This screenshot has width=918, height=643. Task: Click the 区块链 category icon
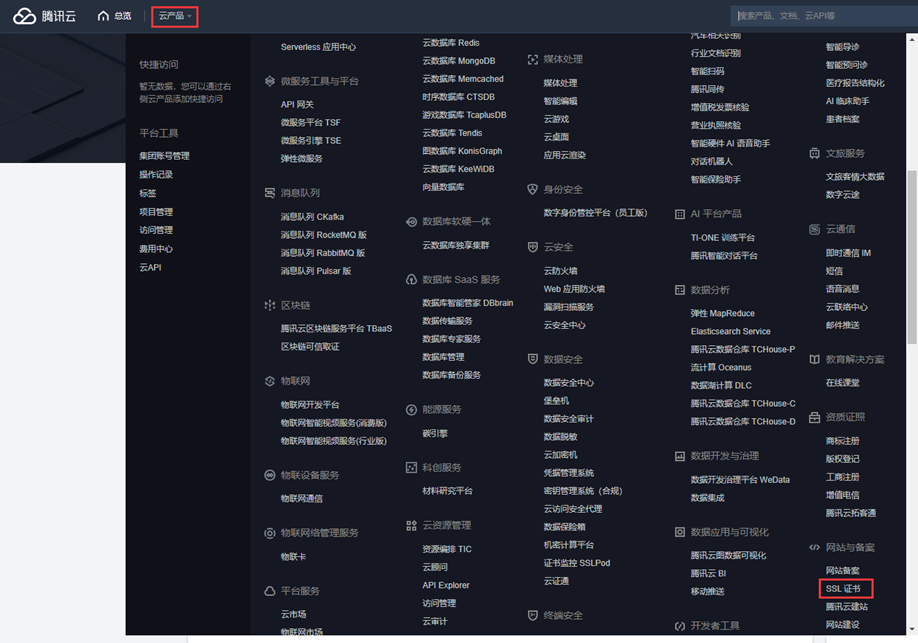(269, 305)
